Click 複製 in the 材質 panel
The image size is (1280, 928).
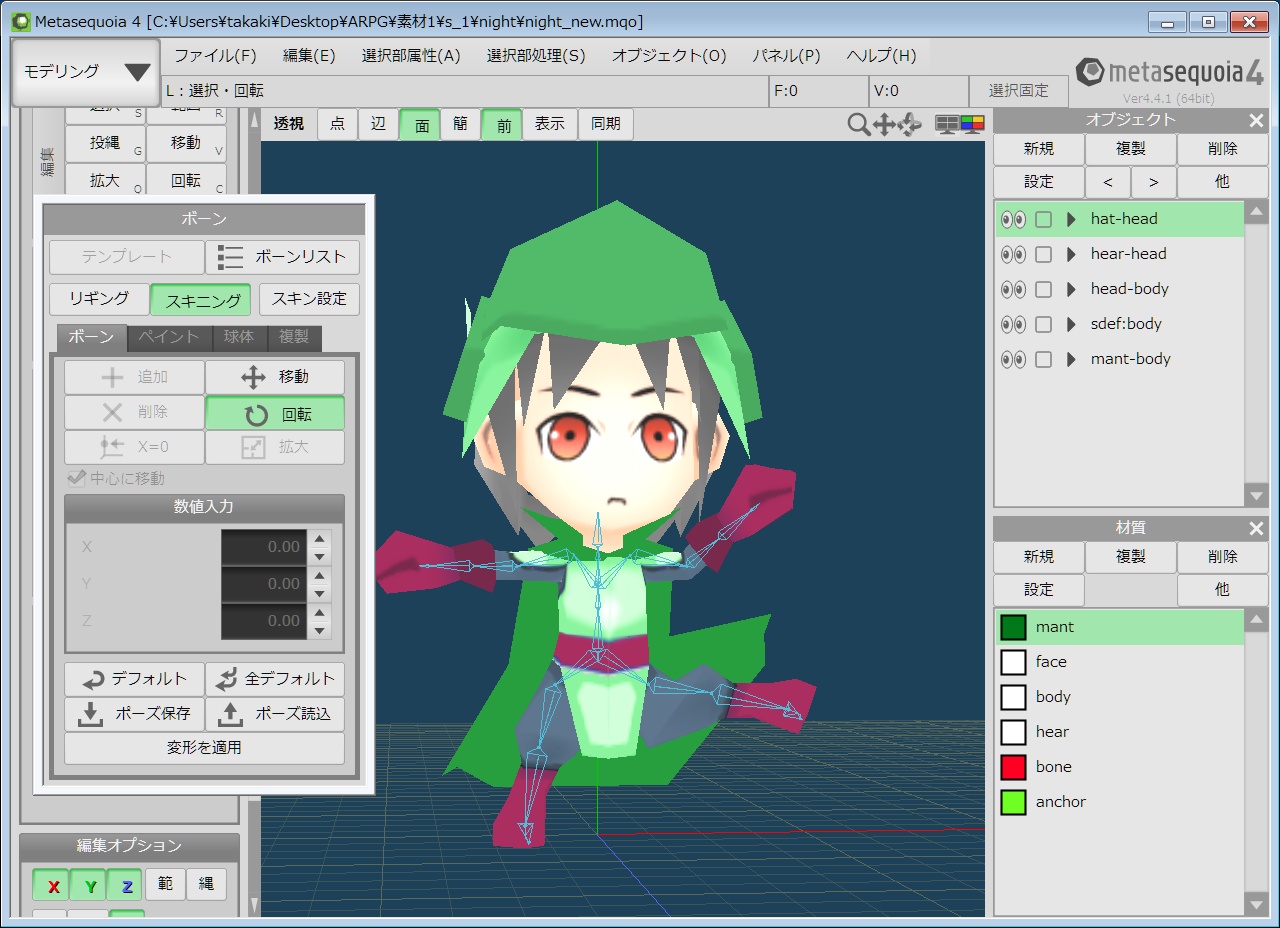tap(1131, 557)
